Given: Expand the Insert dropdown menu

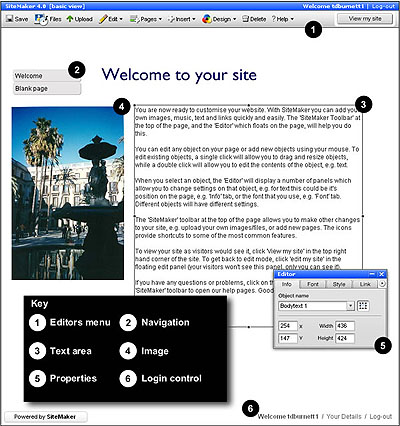Looking at the screenshot, I should click(x=182, y=19).
